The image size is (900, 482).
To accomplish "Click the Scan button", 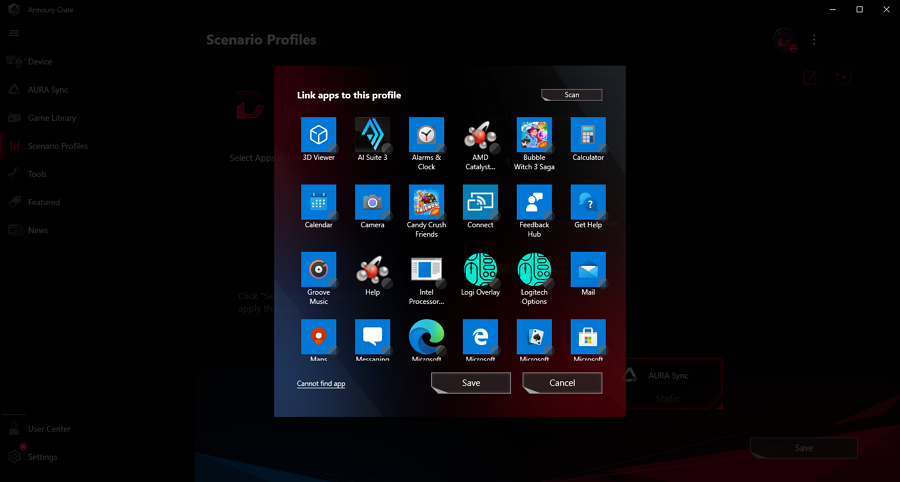I will [572, 95].
